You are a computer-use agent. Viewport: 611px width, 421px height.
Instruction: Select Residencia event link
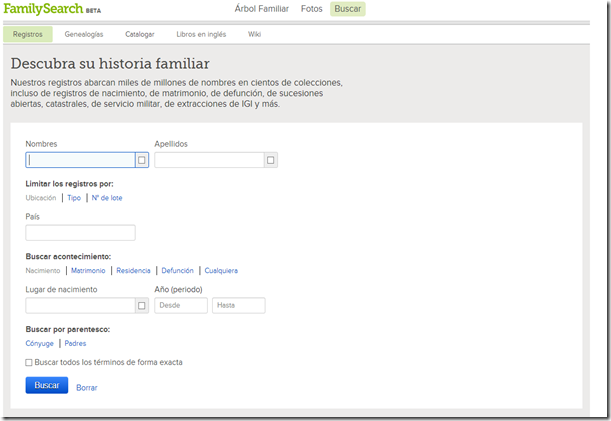[x=133, y=271]
